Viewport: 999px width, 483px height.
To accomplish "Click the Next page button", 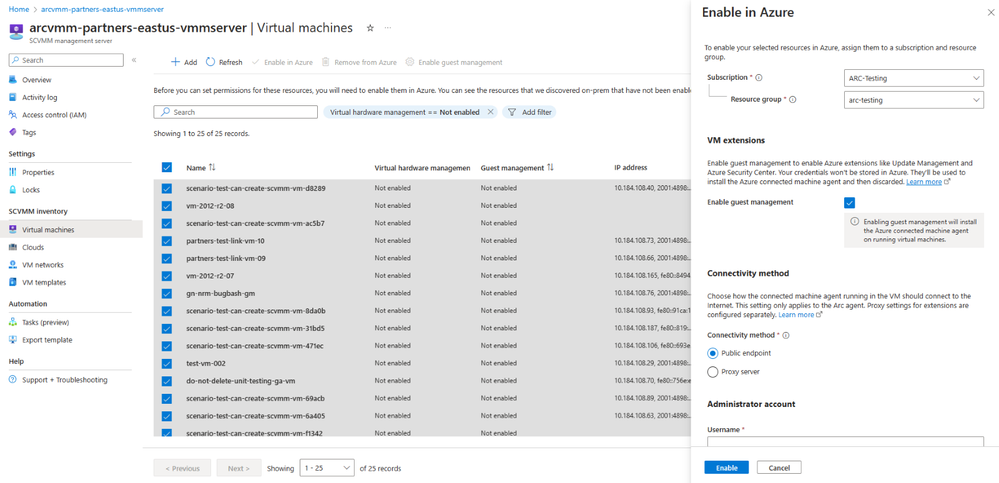I will (x=239, y=468).
